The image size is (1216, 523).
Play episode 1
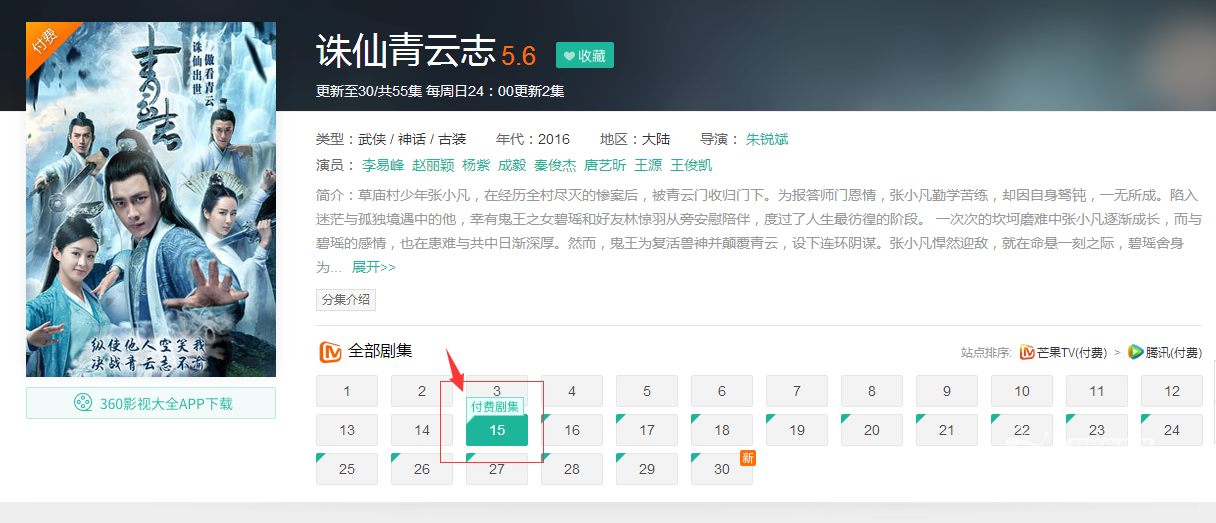click(x=347, y=391)
